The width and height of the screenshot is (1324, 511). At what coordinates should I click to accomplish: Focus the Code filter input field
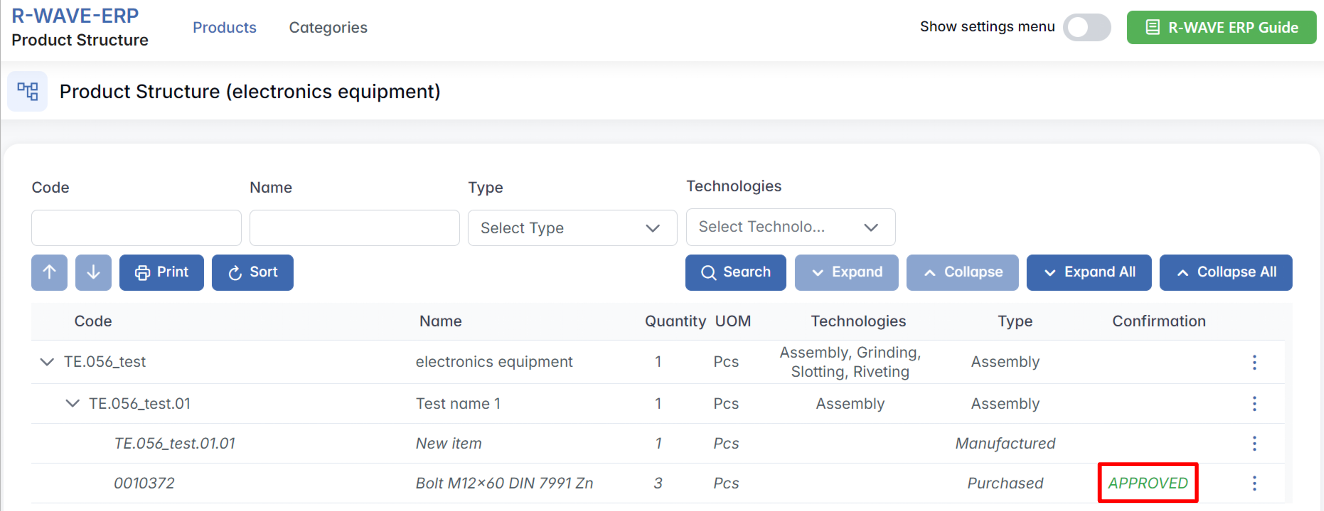click(136, 228)
